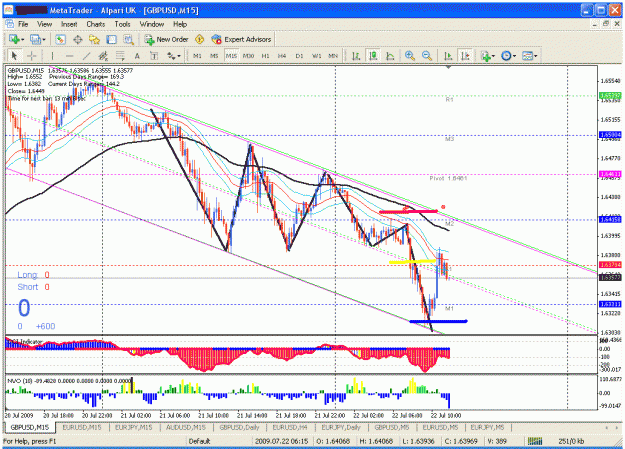Toggle Auto Scroll chart icon
The image size is (625, 449).
[448, 56]
